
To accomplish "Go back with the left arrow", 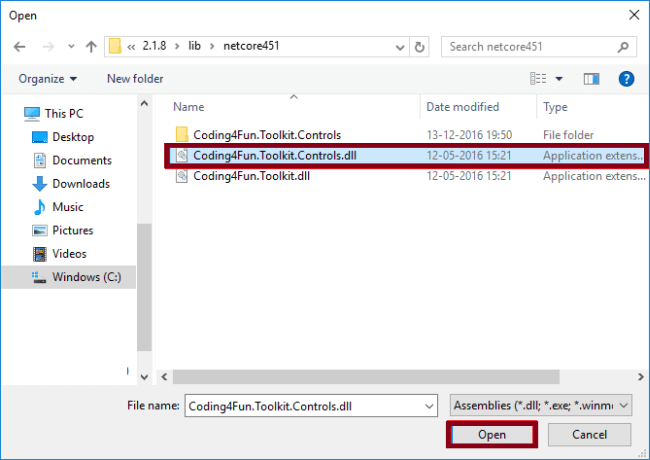I will pos(19,47).
